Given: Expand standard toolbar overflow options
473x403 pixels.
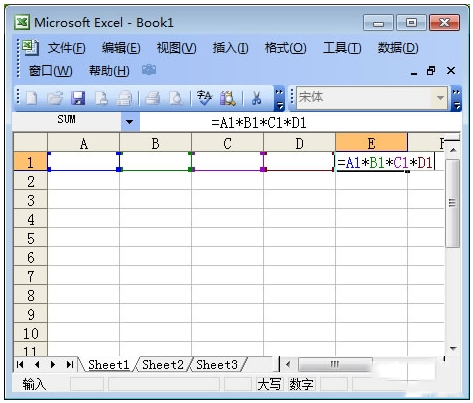Looking at the screenshot, I should [x=279, y=99].
